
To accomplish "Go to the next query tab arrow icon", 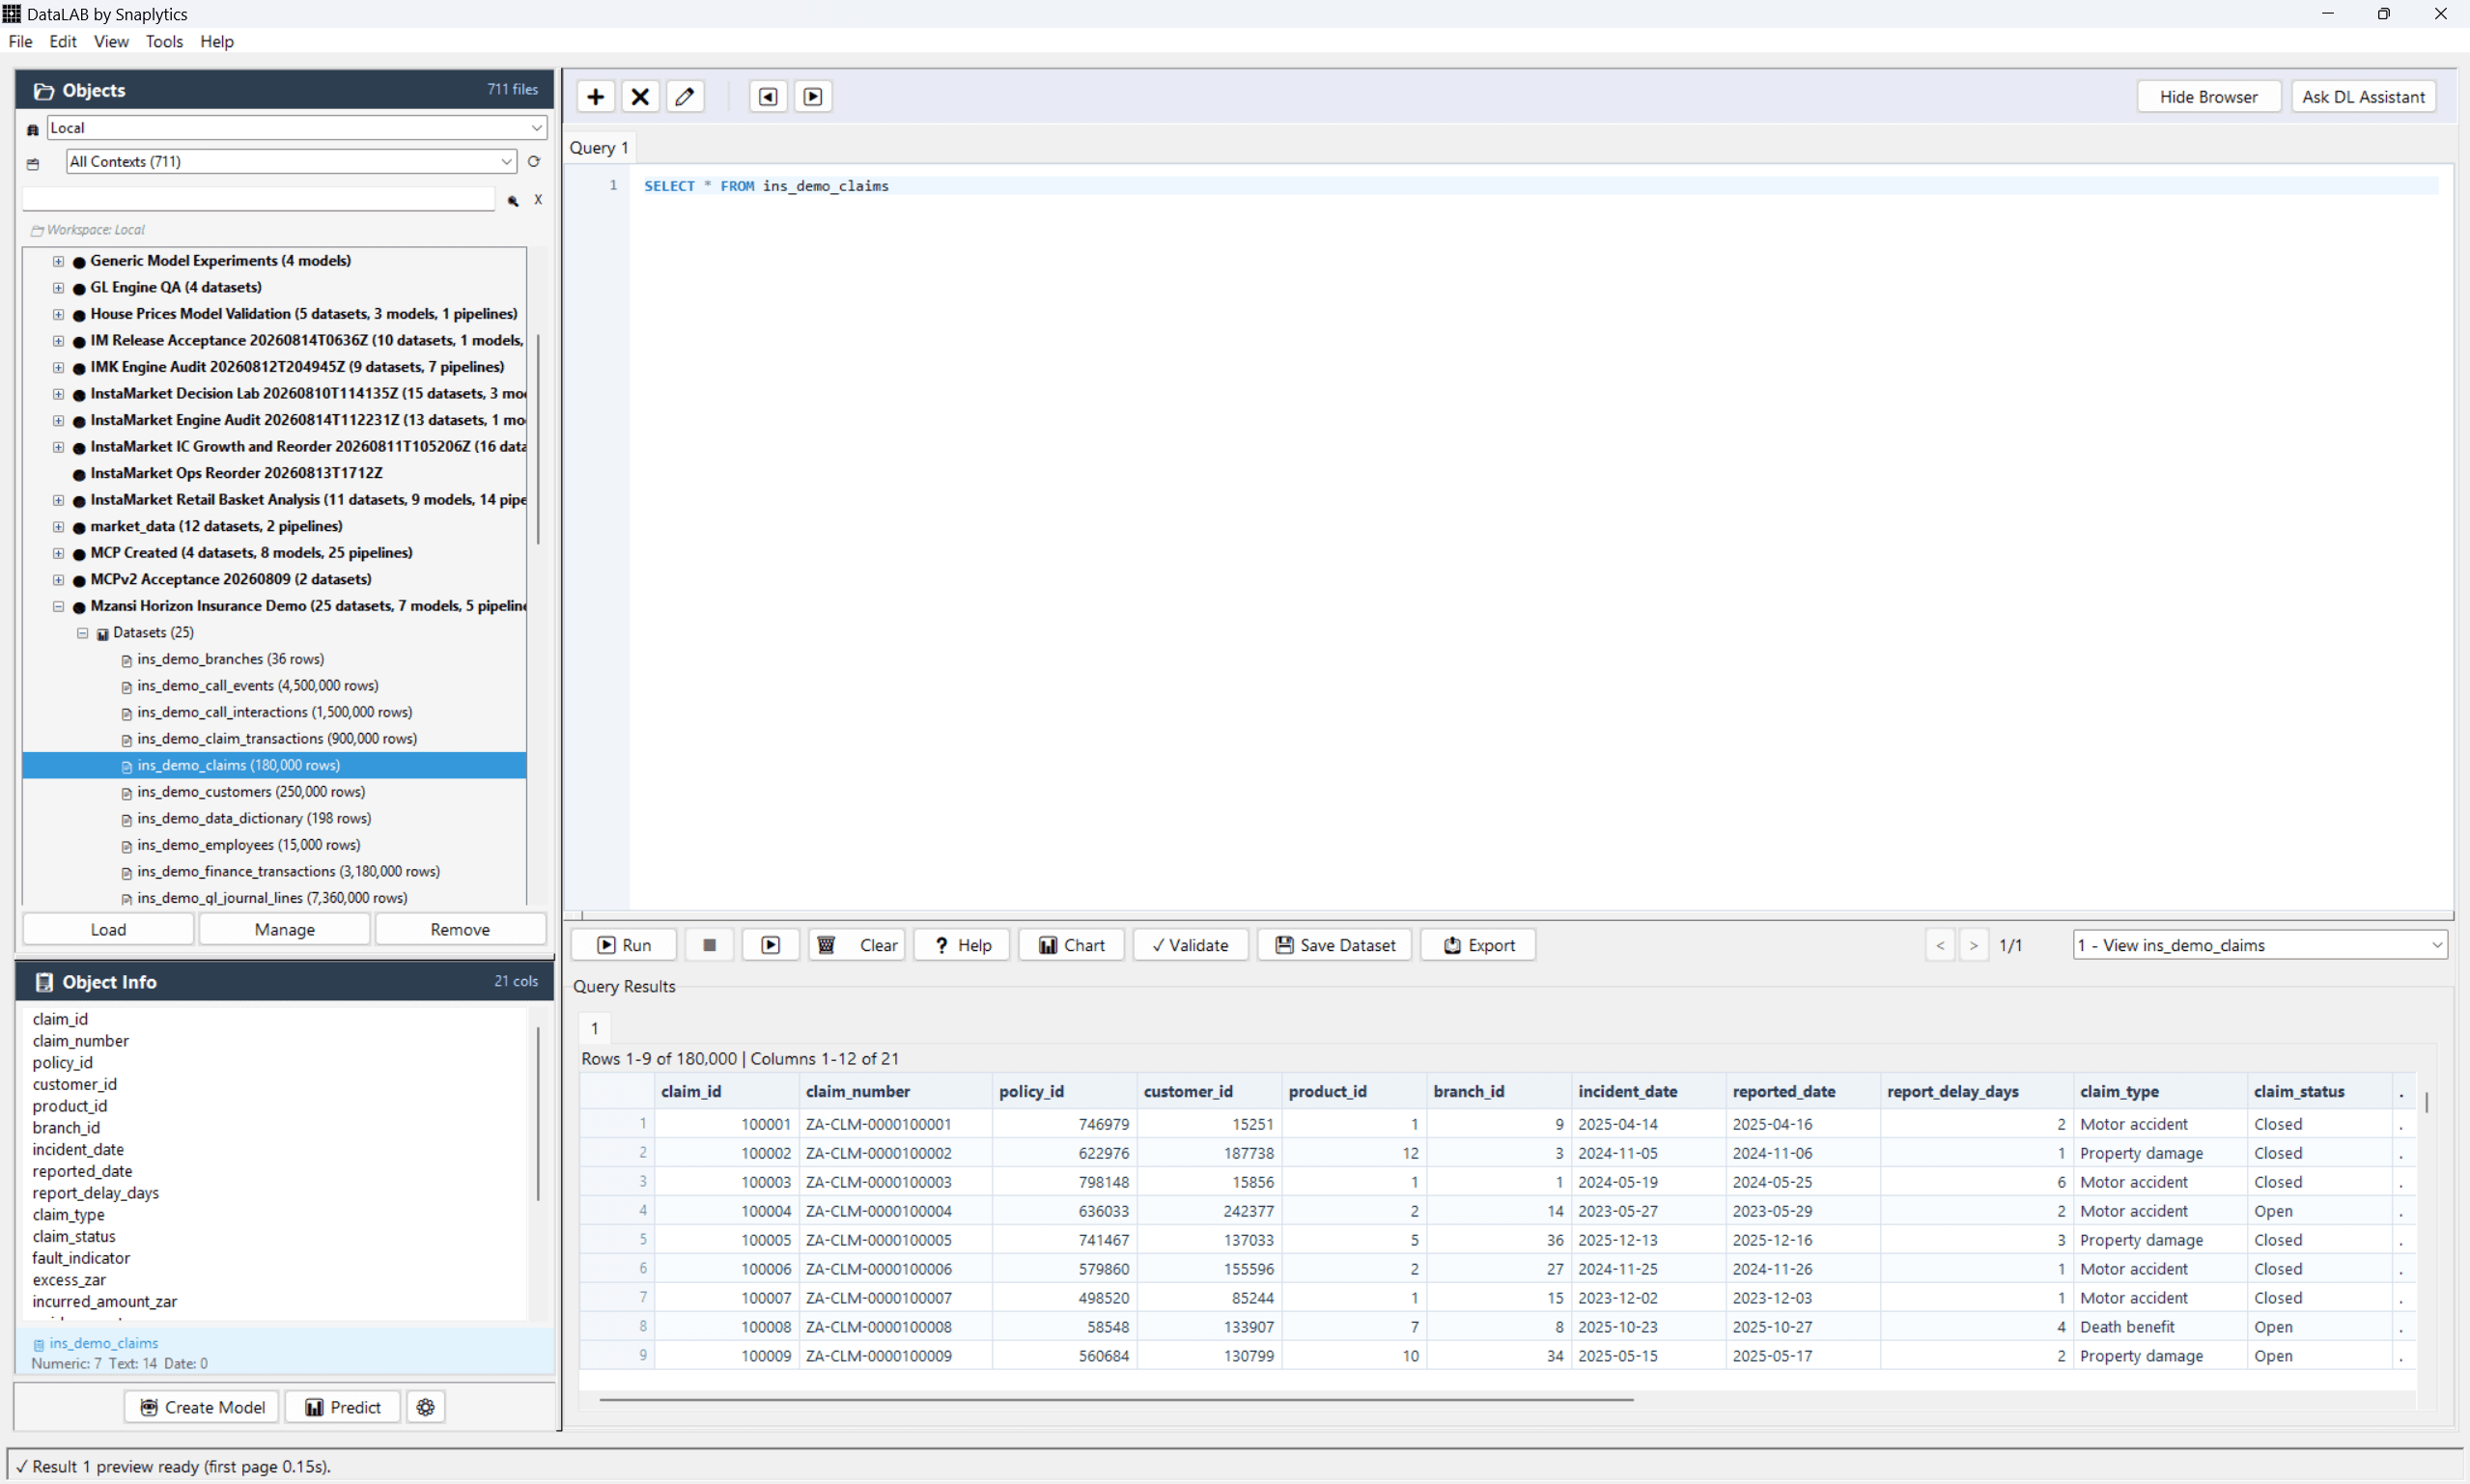I will tap(813, 97).
